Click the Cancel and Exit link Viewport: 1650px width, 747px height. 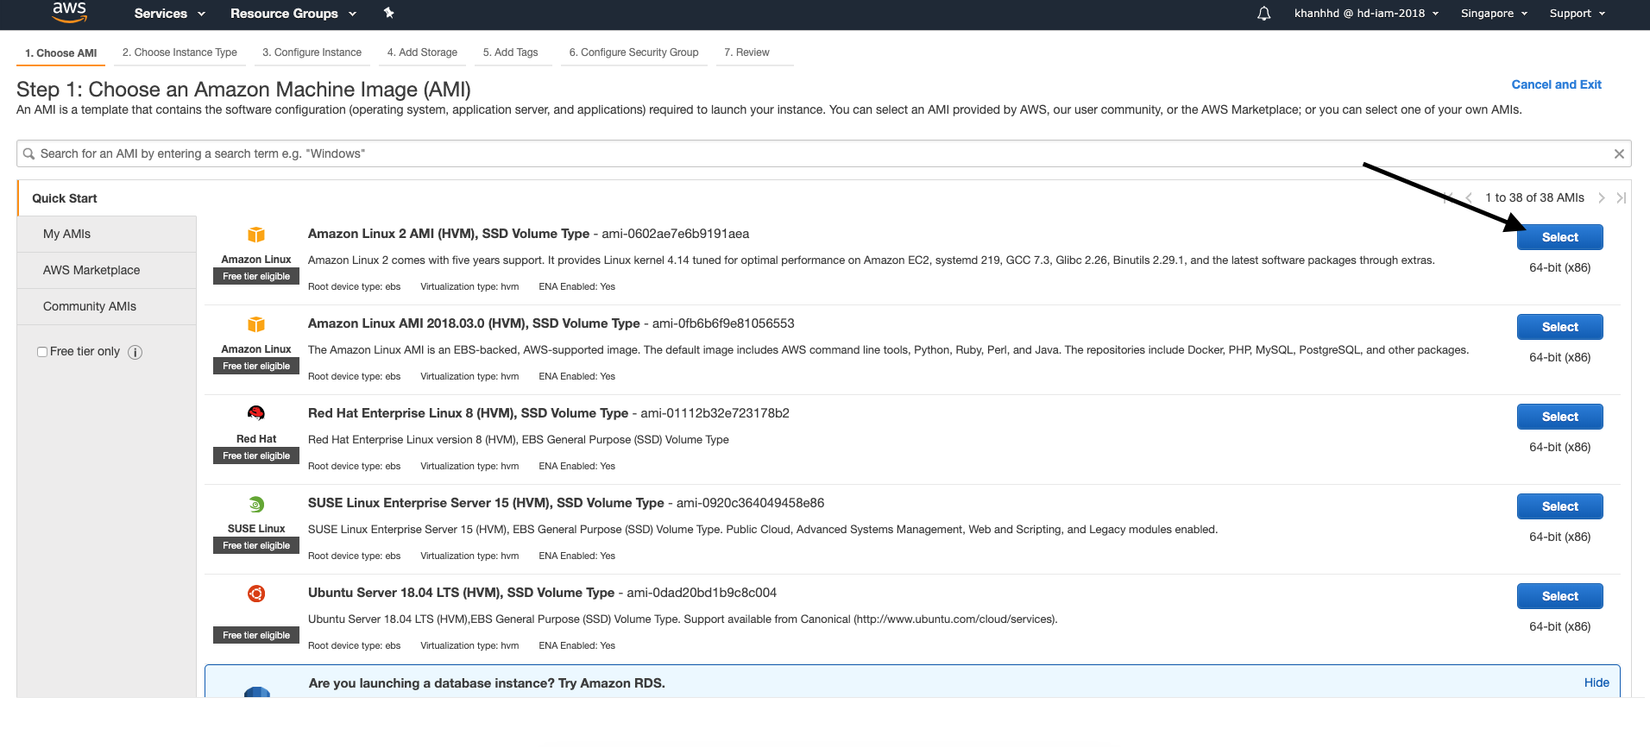coord(1556,85)
